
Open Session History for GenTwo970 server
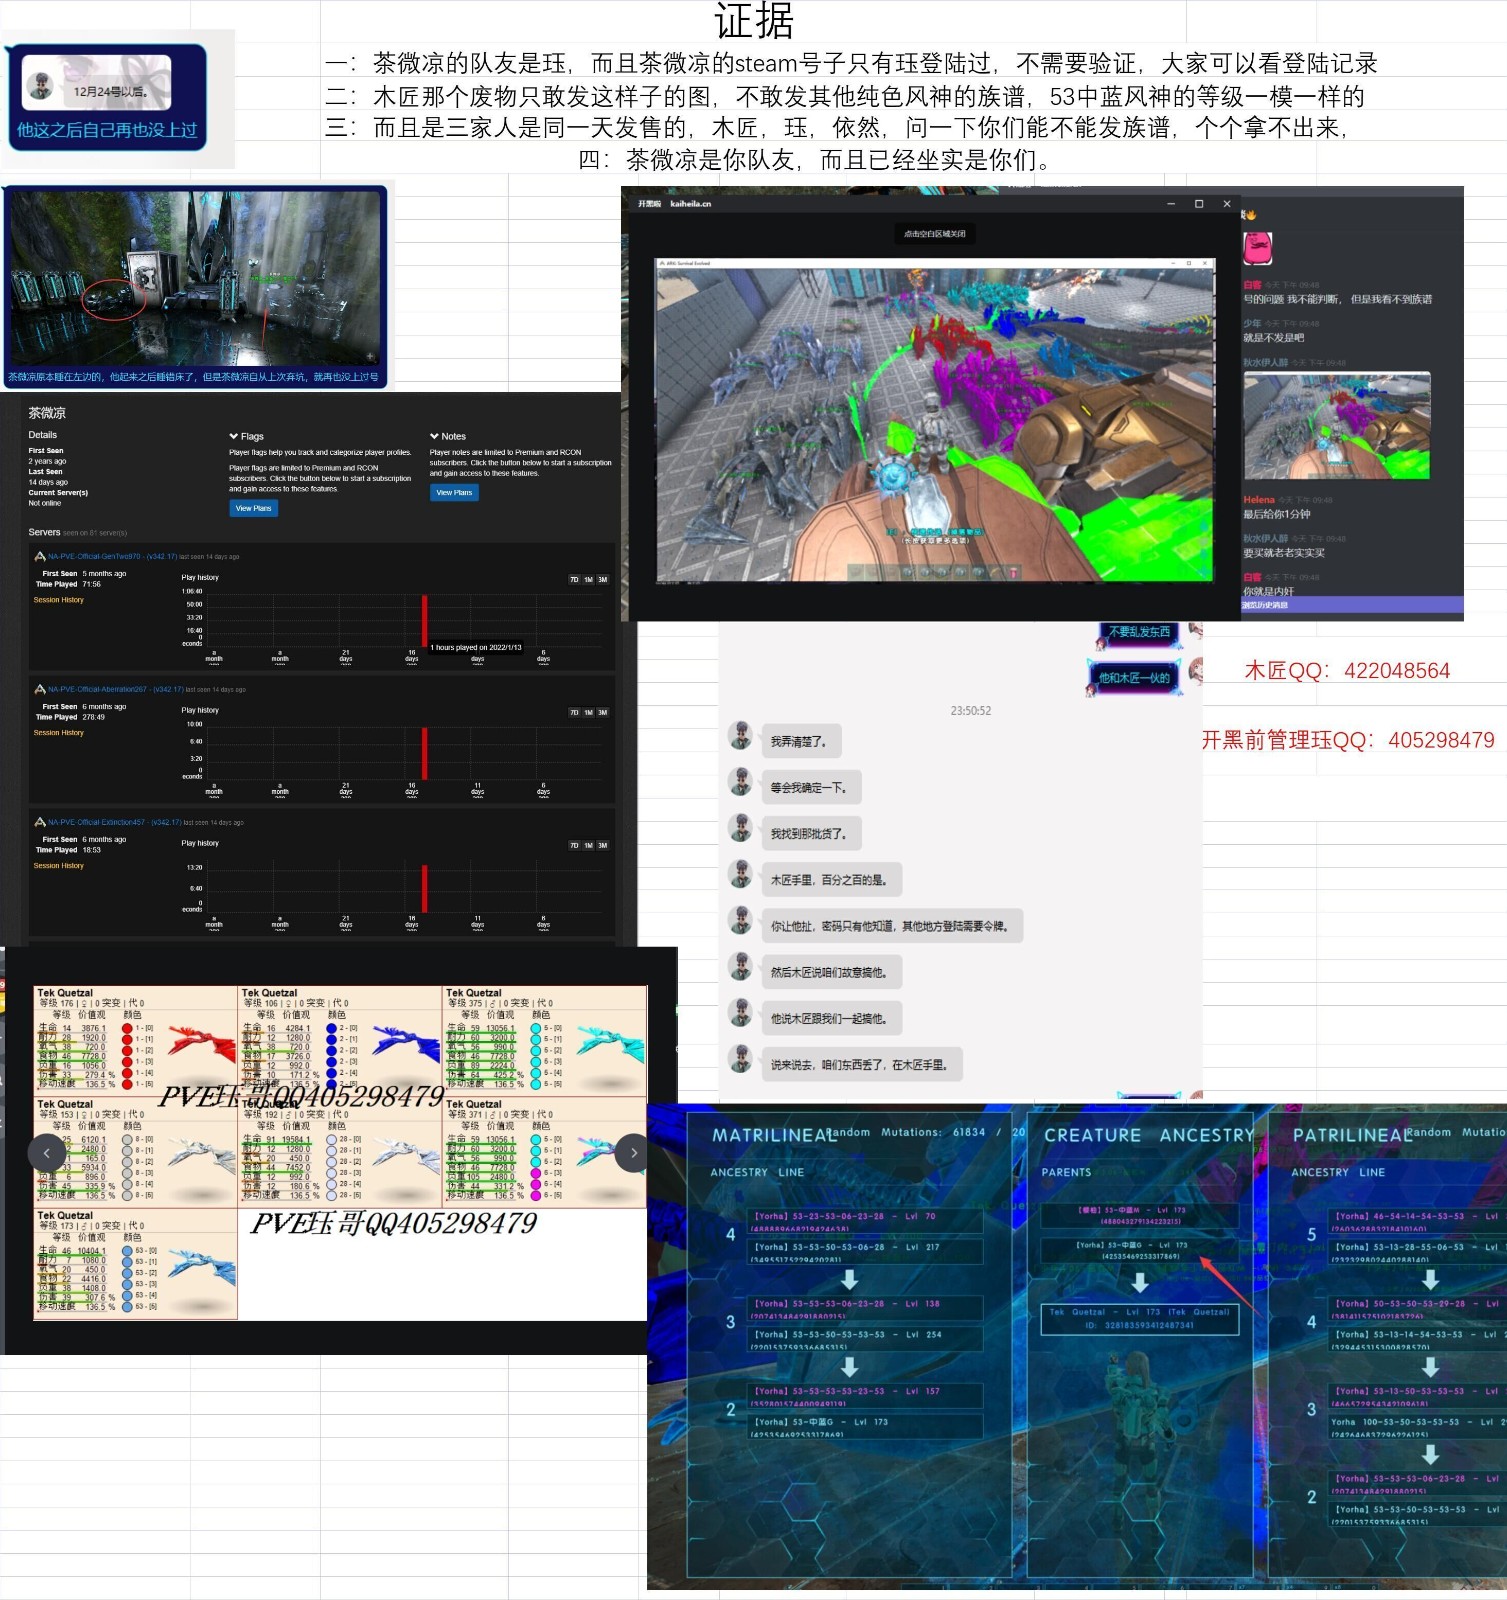pos(59,600)
